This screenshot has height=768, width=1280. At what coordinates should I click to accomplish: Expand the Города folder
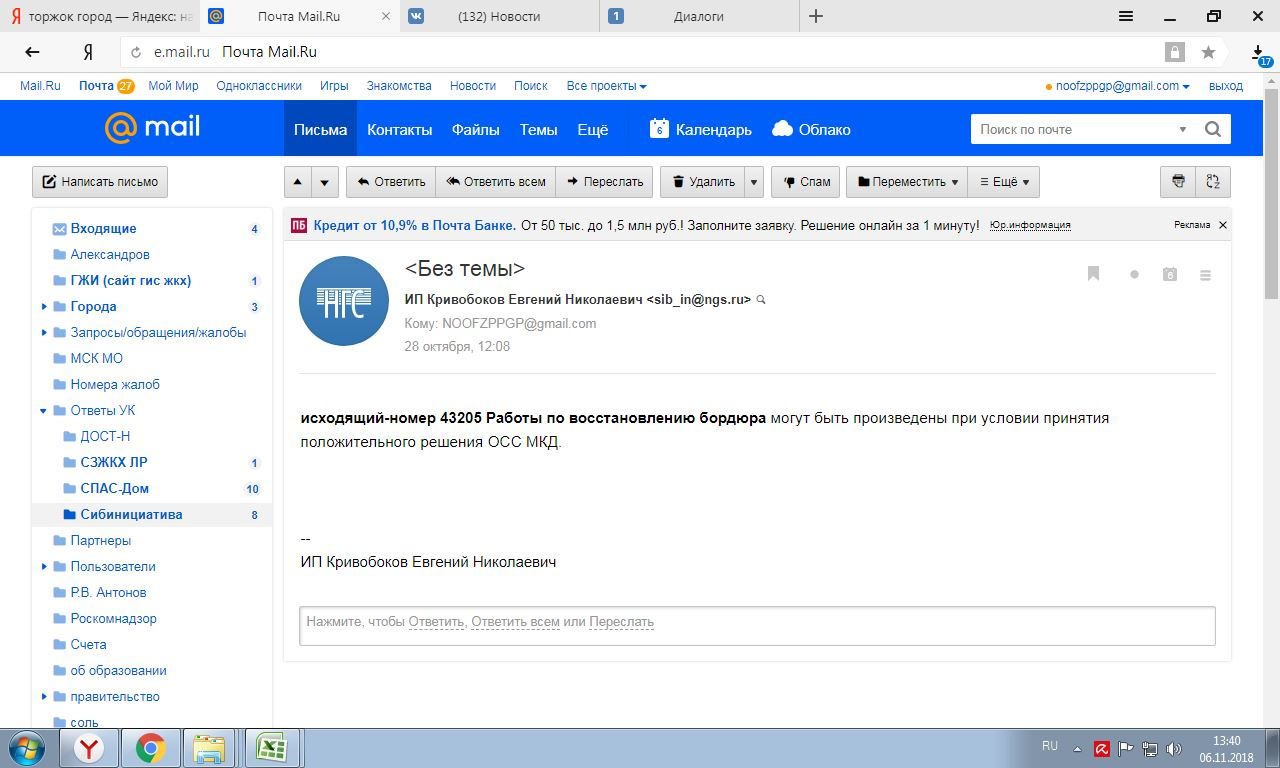(x=44, y=307)
